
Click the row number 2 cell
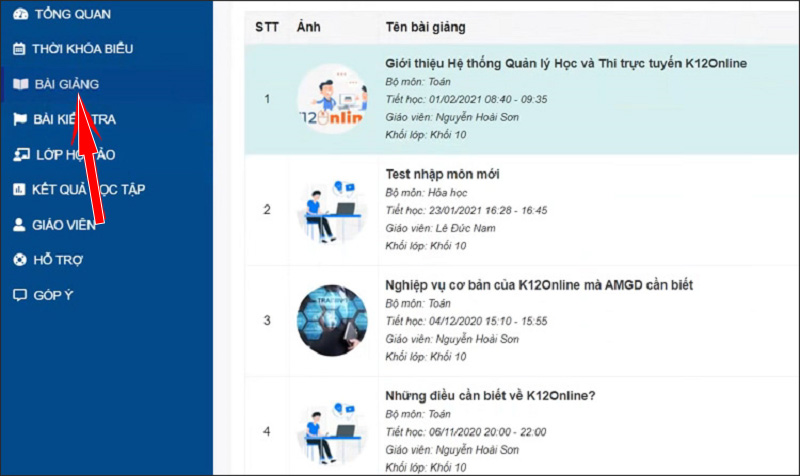[267, 210]
